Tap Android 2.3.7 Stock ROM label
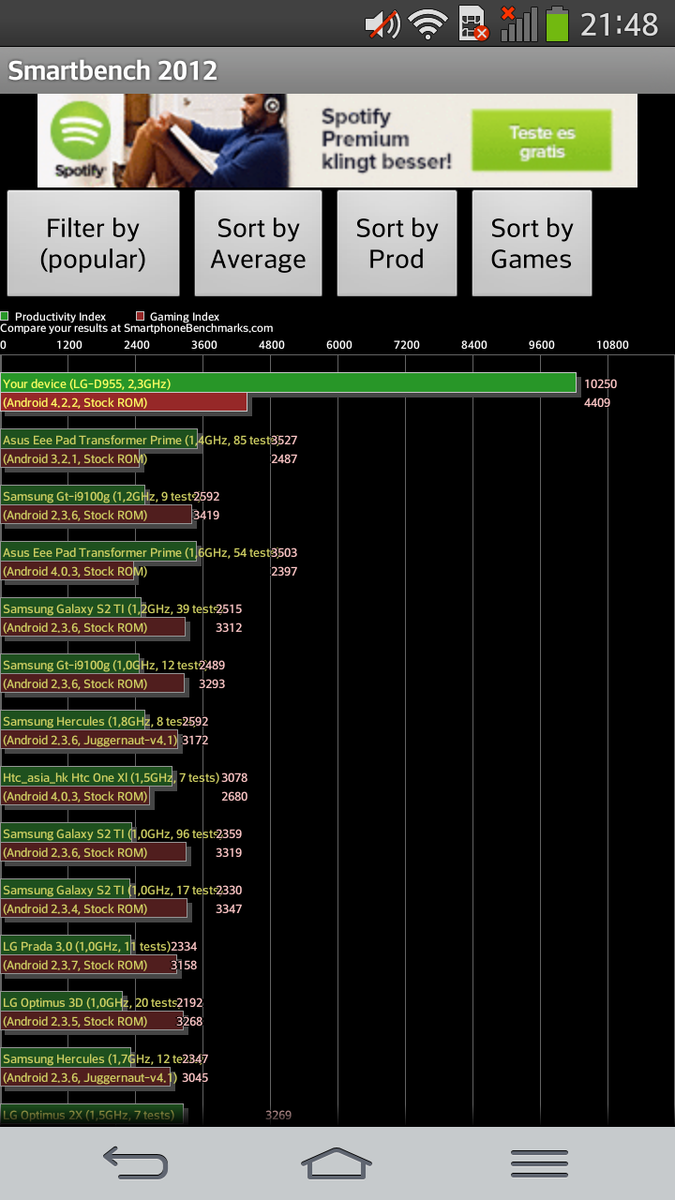Image resolution: width=675 pixels, height=1200 pixels. tap(75, 965)
